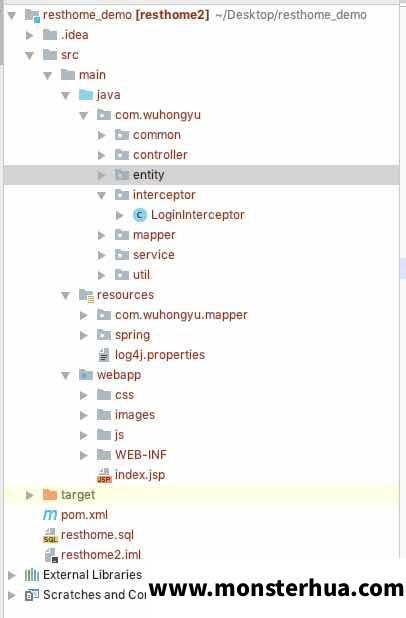Click the resthome.sql file icon
The height and width of the screenshot is (618, 406).
(50, 535)
